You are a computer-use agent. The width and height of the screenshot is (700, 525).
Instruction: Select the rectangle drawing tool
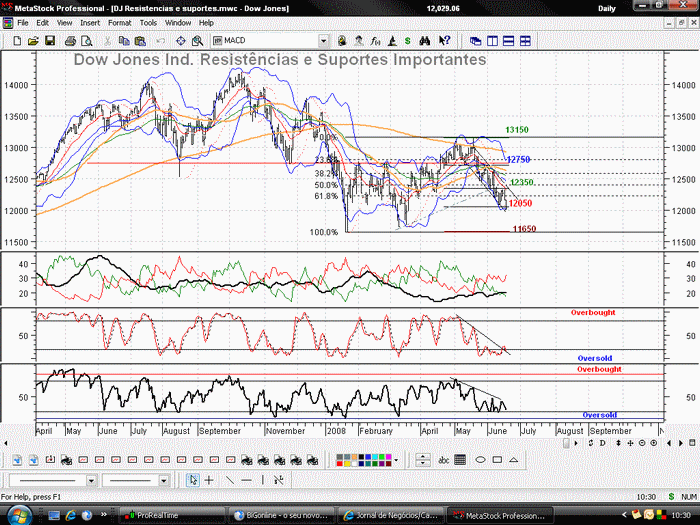(x=497, y=460)
